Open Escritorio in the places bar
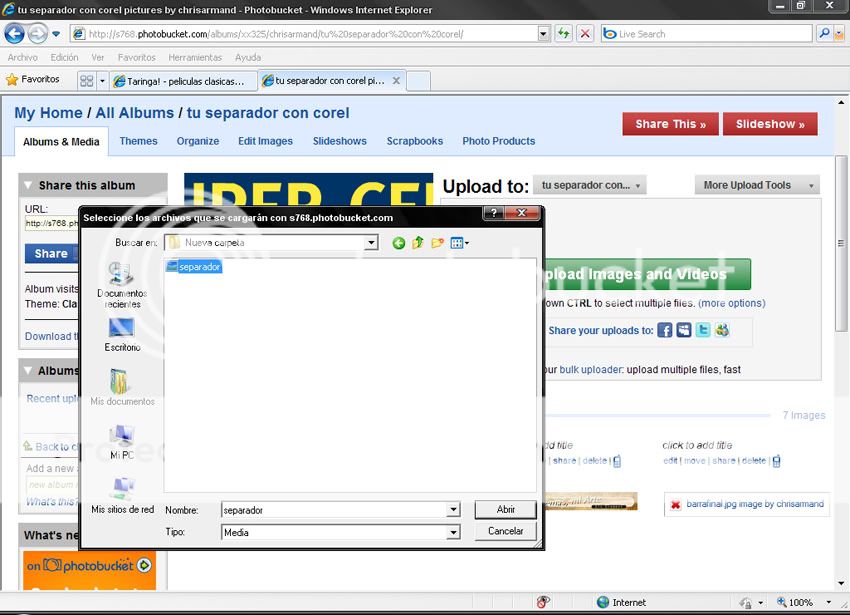This screenshot has width=850, height=615. click(122, 335)
